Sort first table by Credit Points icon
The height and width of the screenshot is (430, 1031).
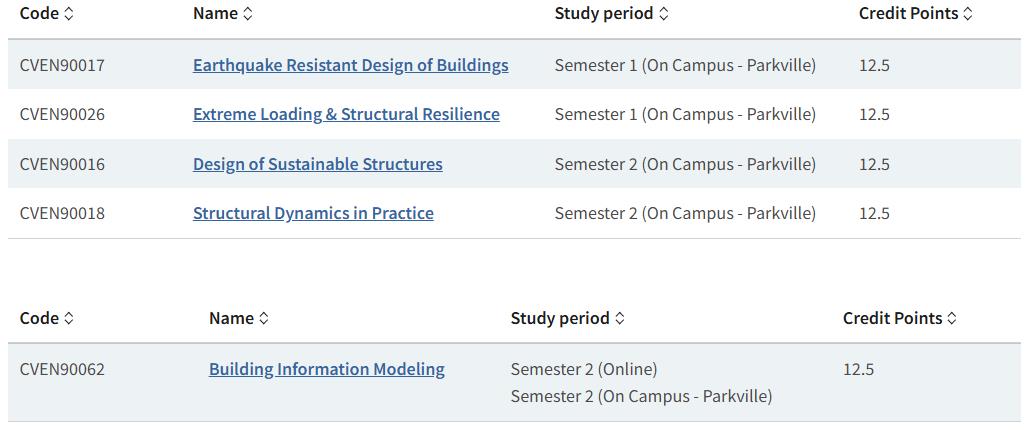967,14
